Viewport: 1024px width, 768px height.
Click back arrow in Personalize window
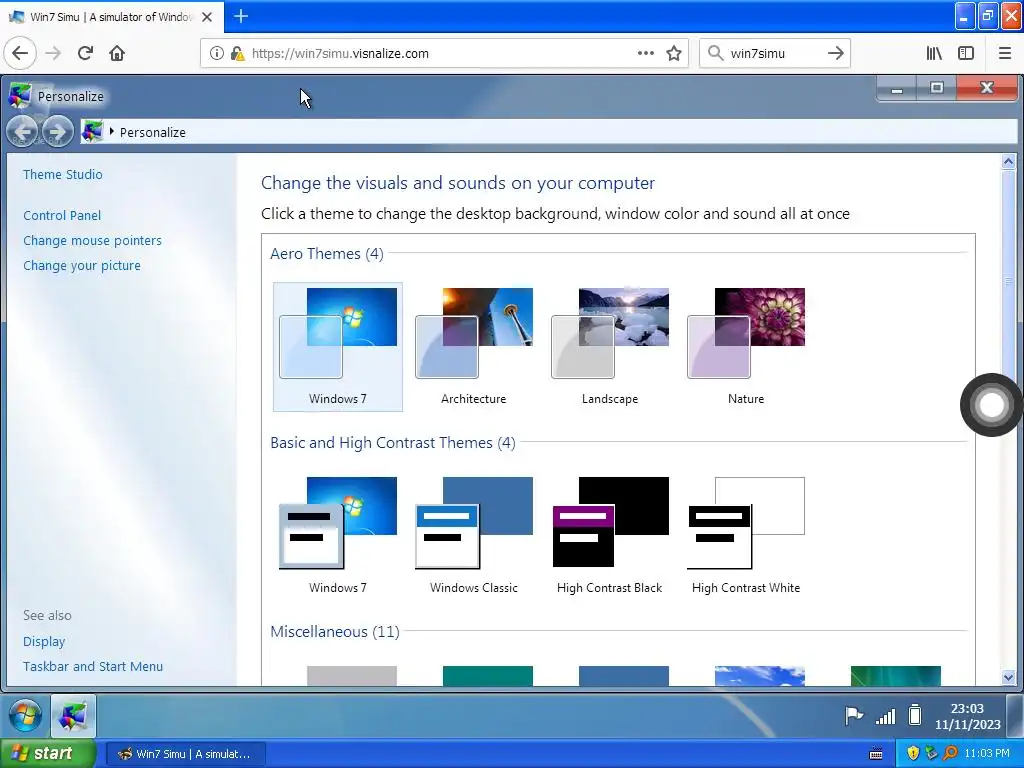pyautogui.click(x=22, y=132)
